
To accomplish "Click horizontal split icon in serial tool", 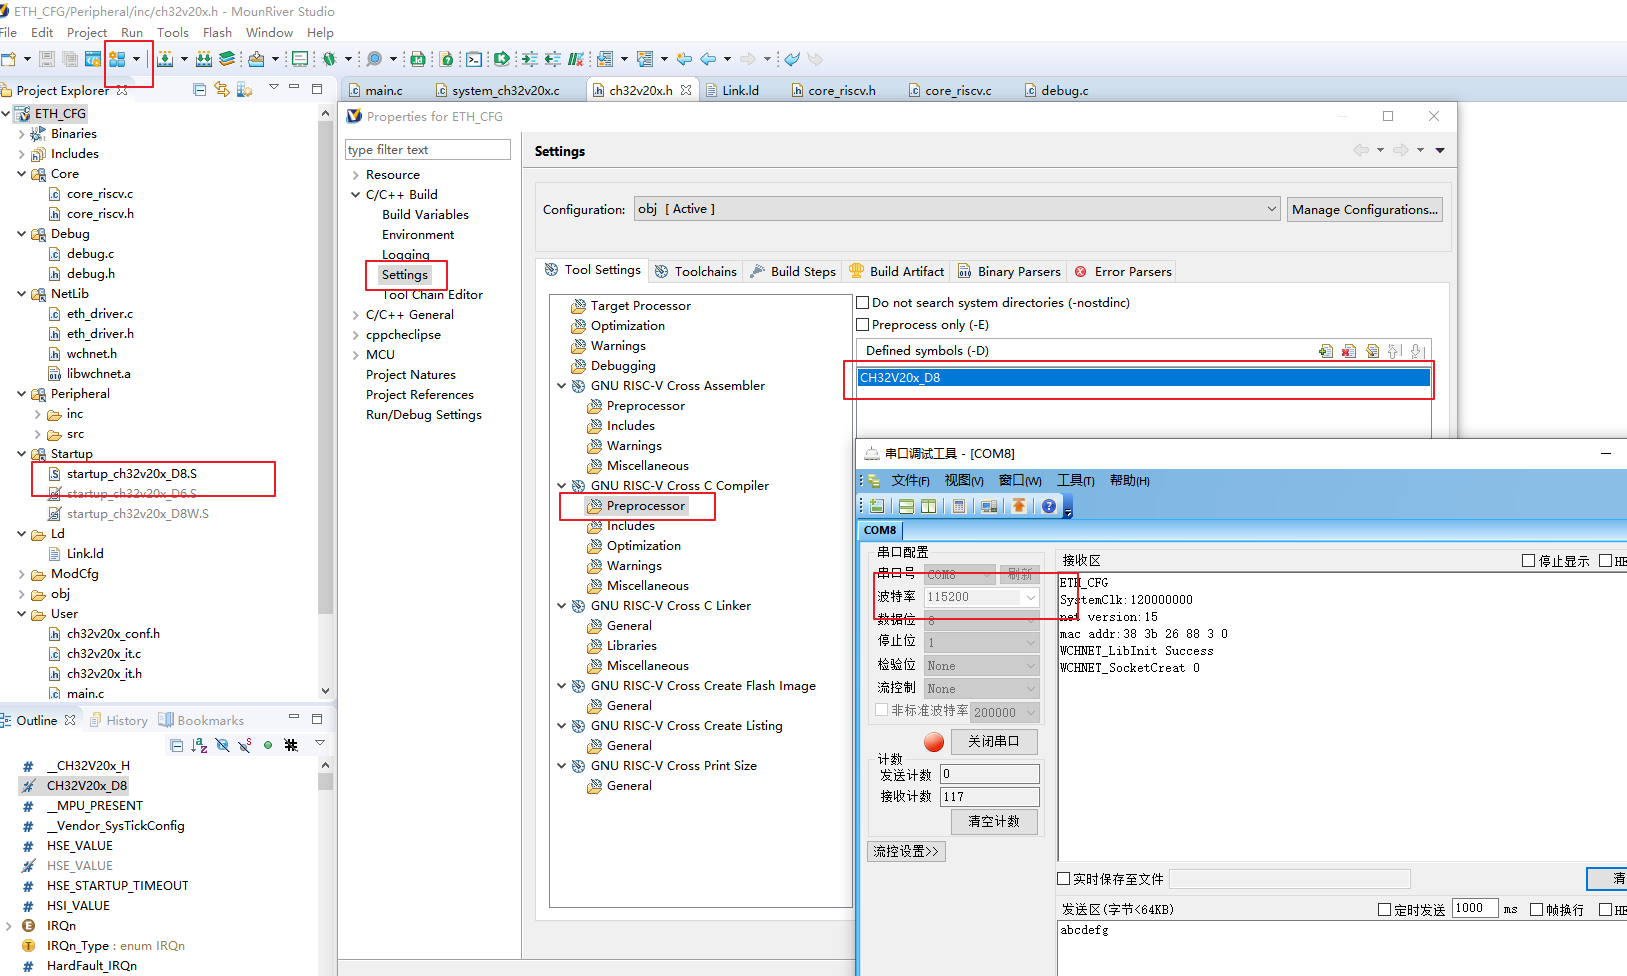I will click(x=906, y=506).
